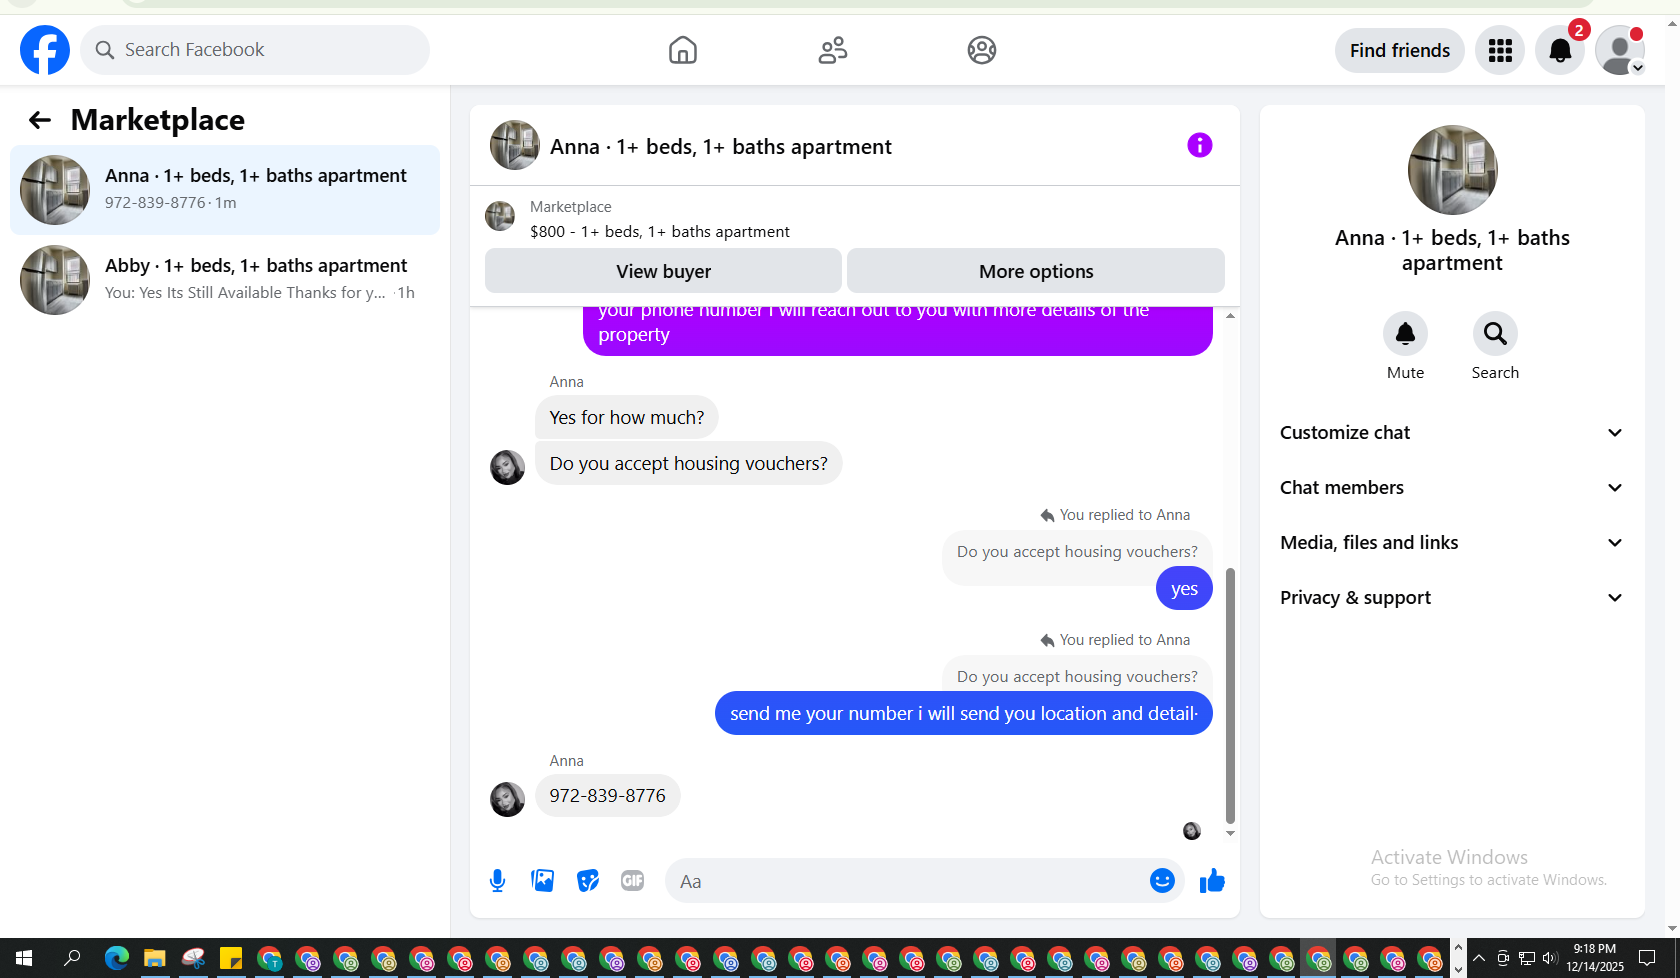Click the More options button
This screenshot has height=978, width=1680.
1036,271
